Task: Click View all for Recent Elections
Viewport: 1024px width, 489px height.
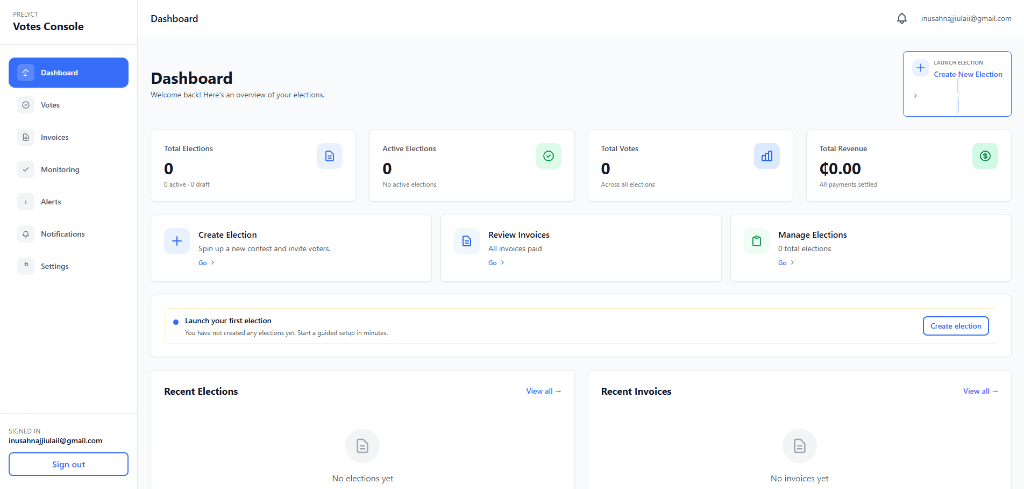Action: point(544,391)
